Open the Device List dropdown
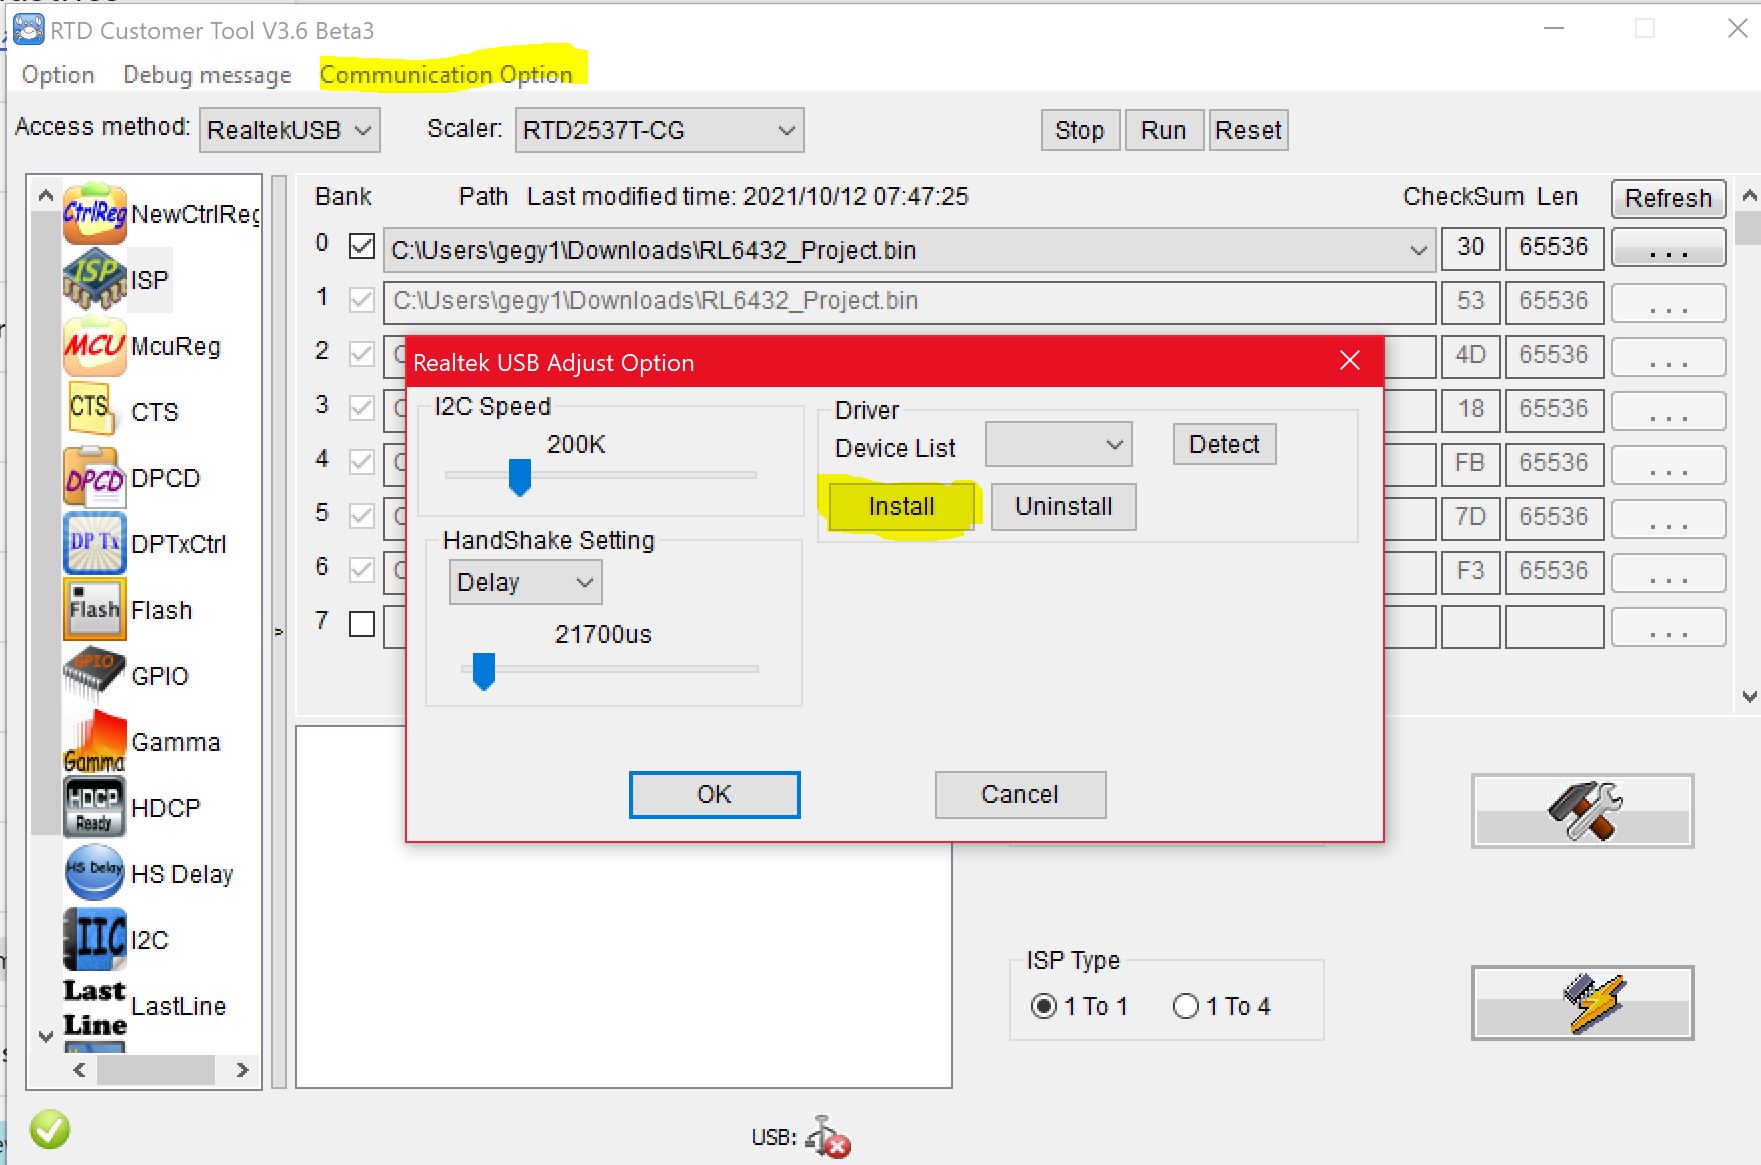This screenshot has height=1165, width=1761. pos(1059,445)
